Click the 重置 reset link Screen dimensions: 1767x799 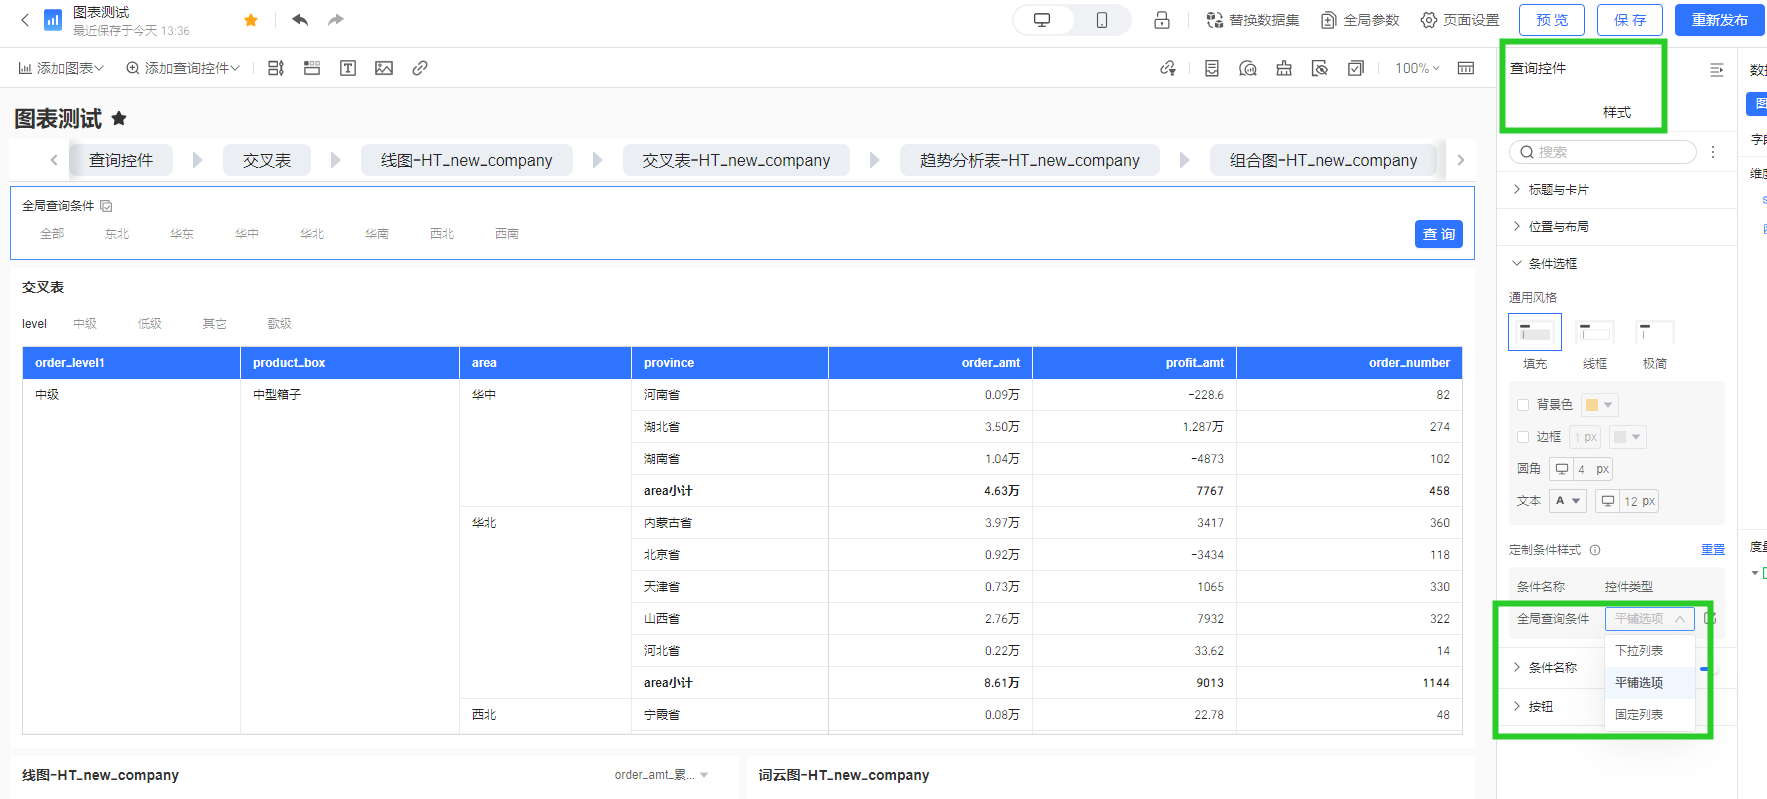1712,550
